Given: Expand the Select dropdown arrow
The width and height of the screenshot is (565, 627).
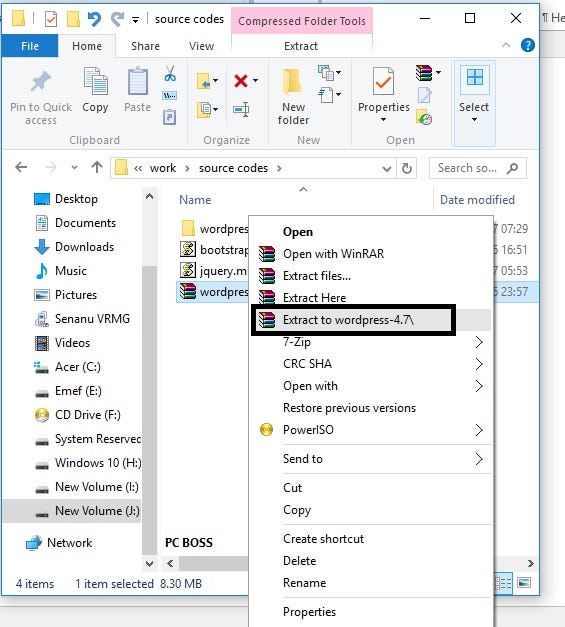Looking at the screenshot, I should 474,120.
